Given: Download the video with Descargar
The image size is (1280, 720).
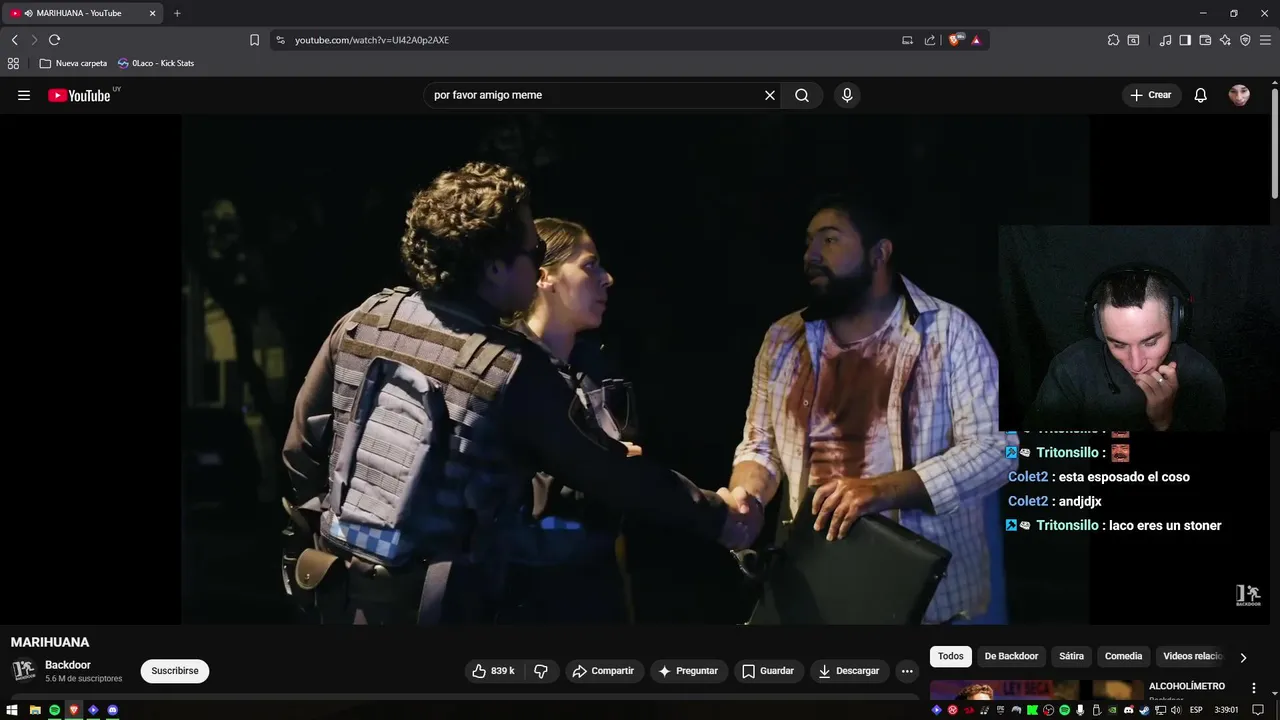Looking at the screenshot, I should (x=849, y=671).
